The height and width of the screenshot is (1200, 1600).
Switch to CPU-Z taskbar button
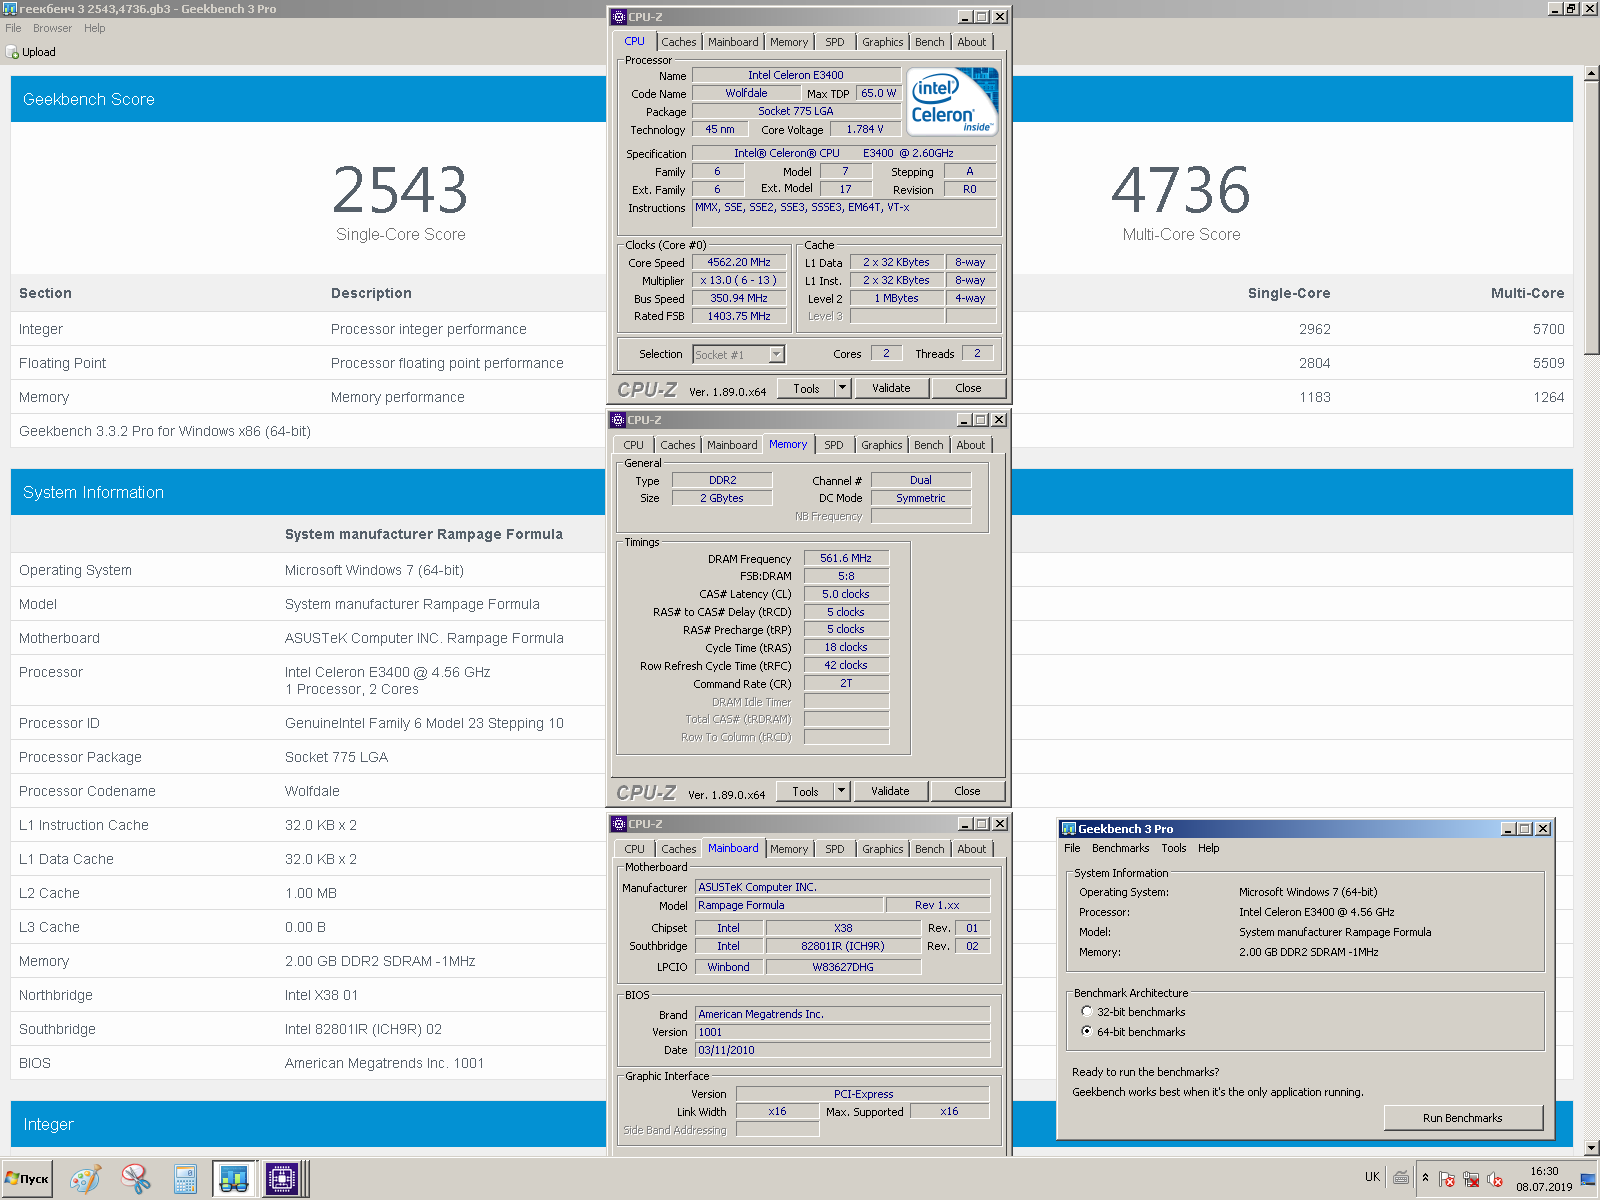[283, 1179]
